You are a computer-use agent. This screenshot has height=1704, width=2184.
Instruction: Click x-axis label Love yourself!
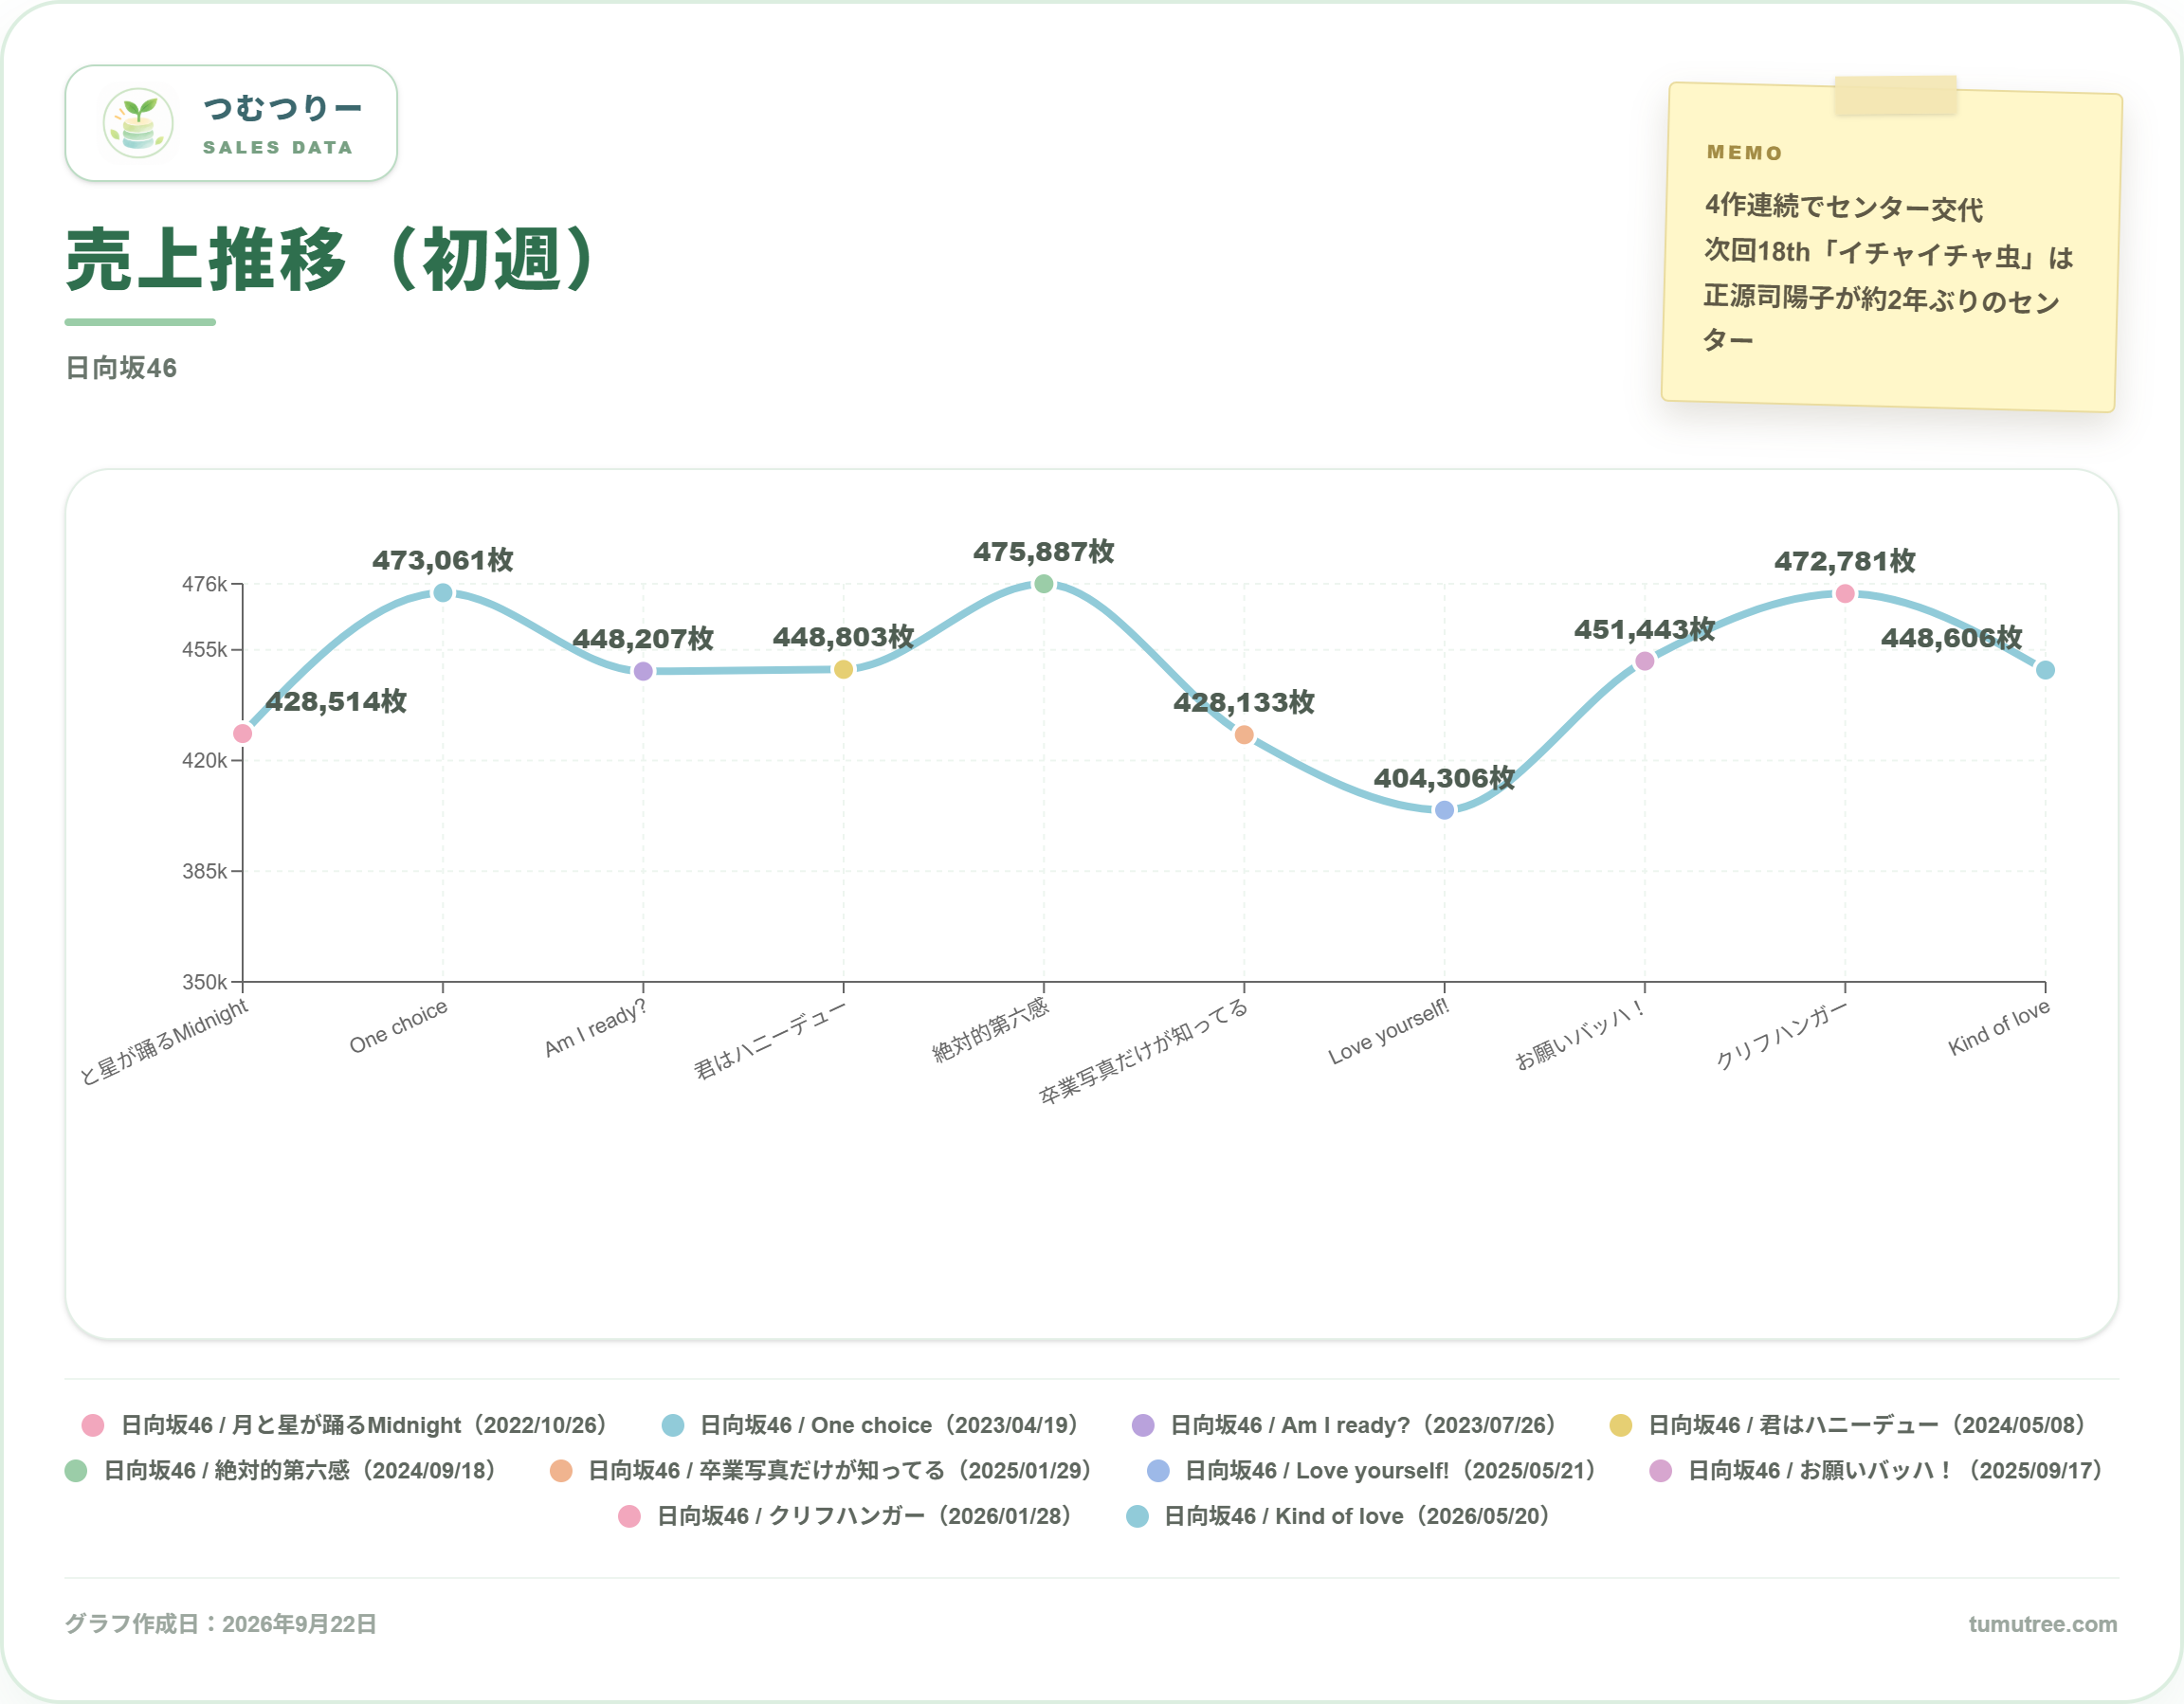pyautogui.click(x=1388, y=1031)
